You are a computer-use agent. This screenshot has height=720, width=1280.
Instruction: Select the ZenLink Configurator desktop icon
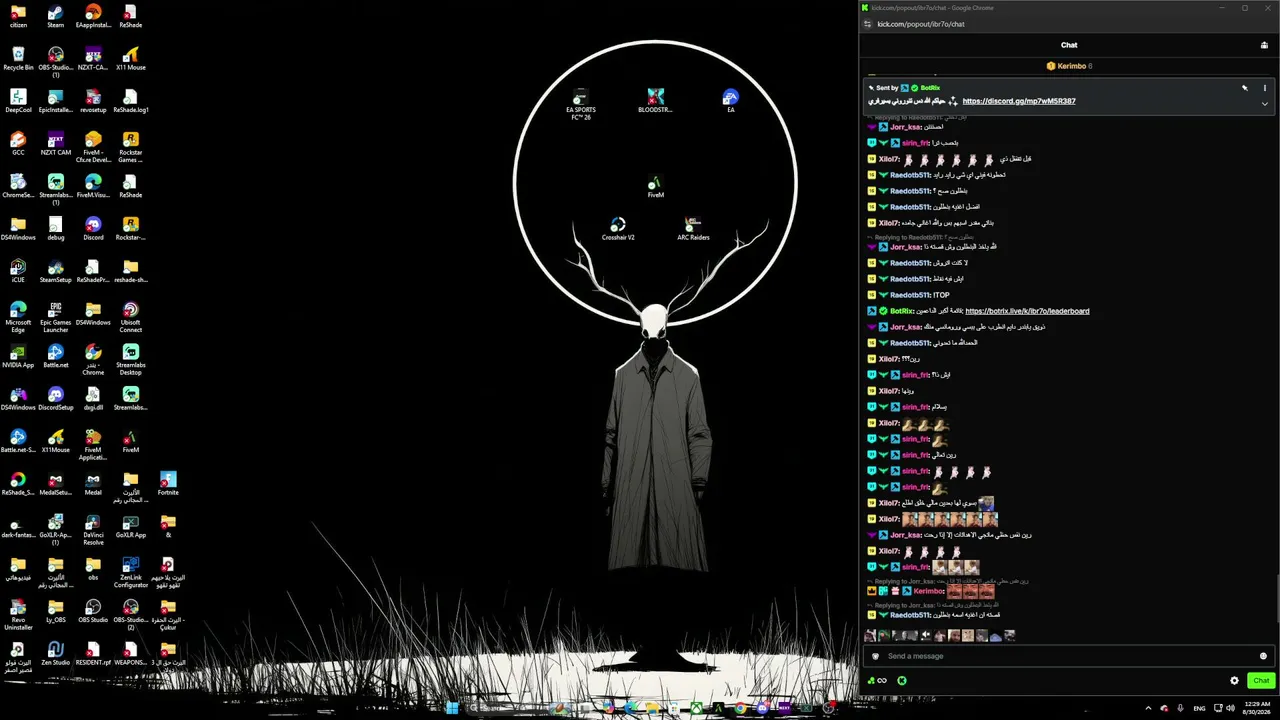tap(131, 572)
